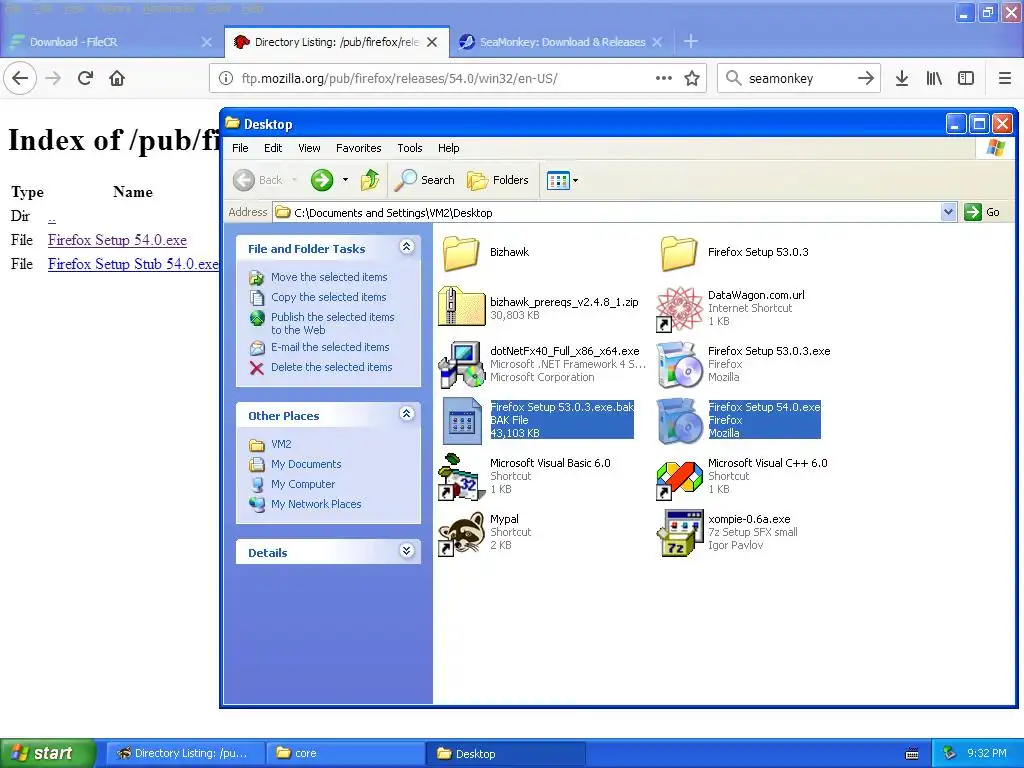This screenshot has height=768, width=1024.
Task: Toggle Folders pane in Explorer
Action: tap(498, 180)
